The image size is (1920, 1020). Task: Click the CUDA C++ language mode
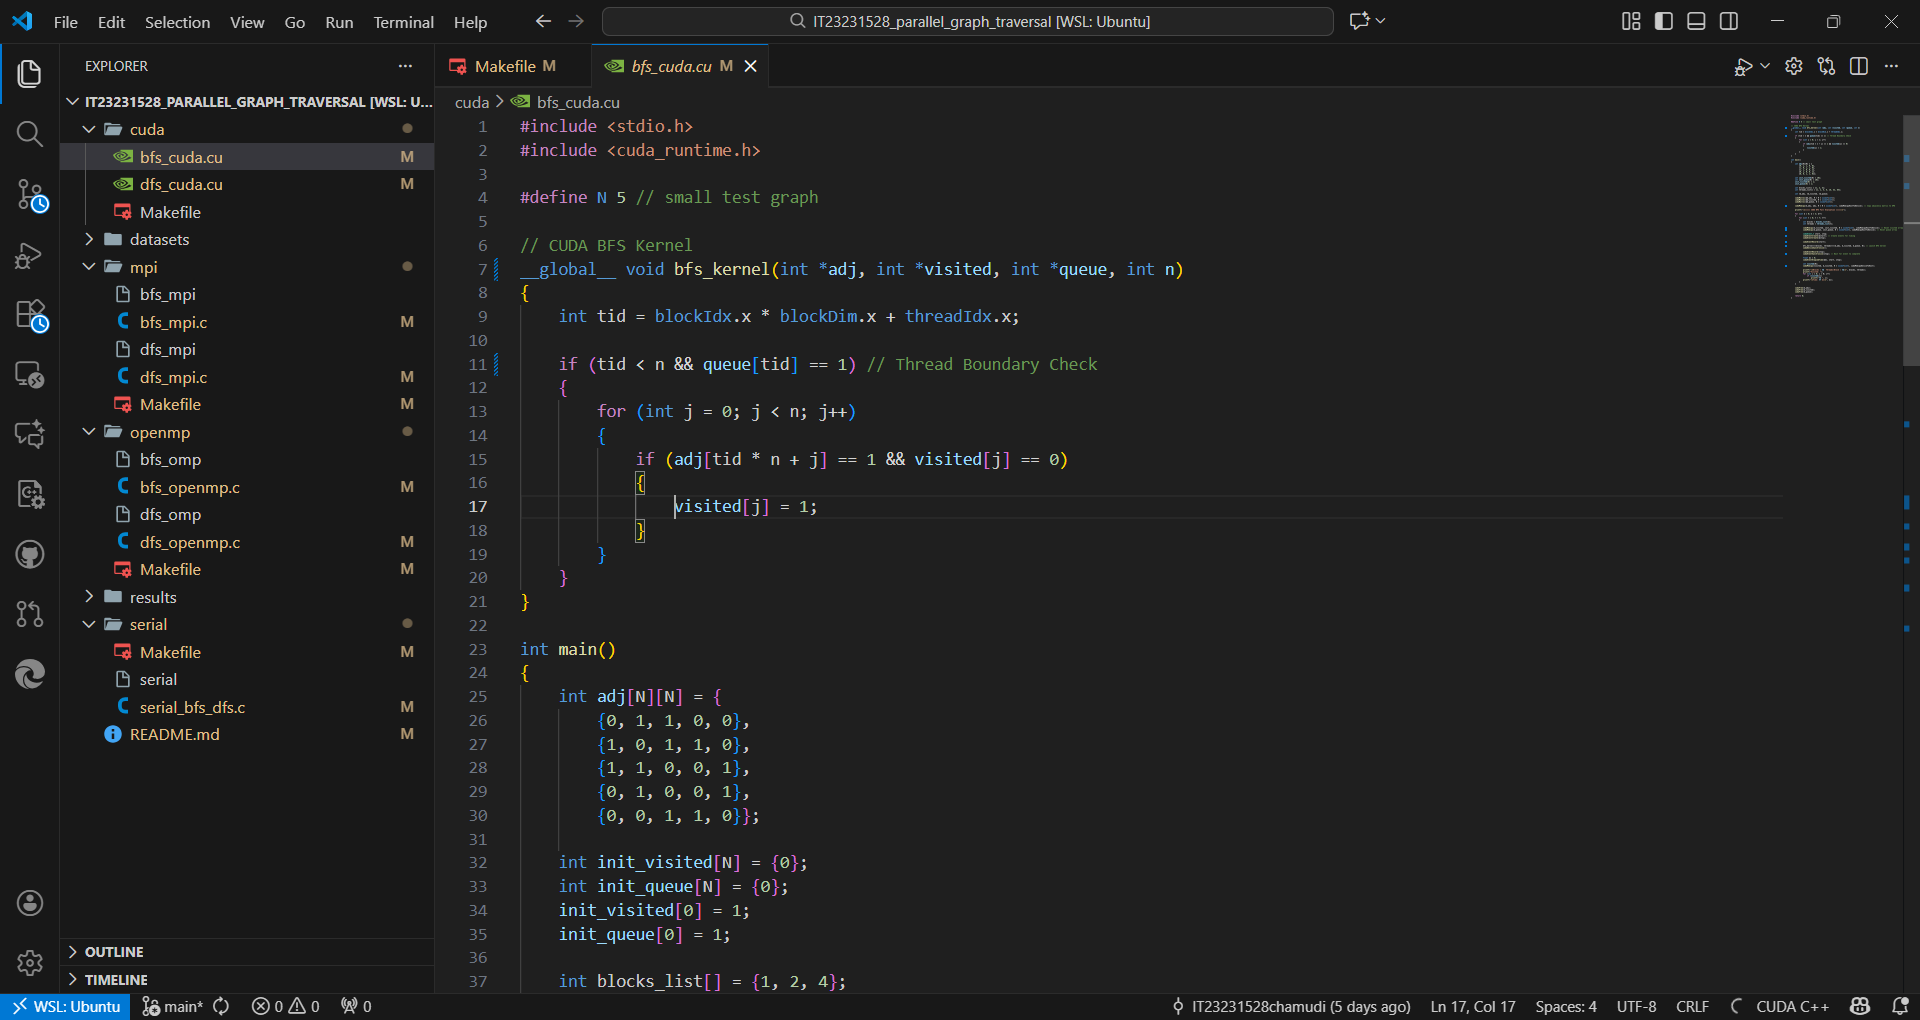1792,1006
